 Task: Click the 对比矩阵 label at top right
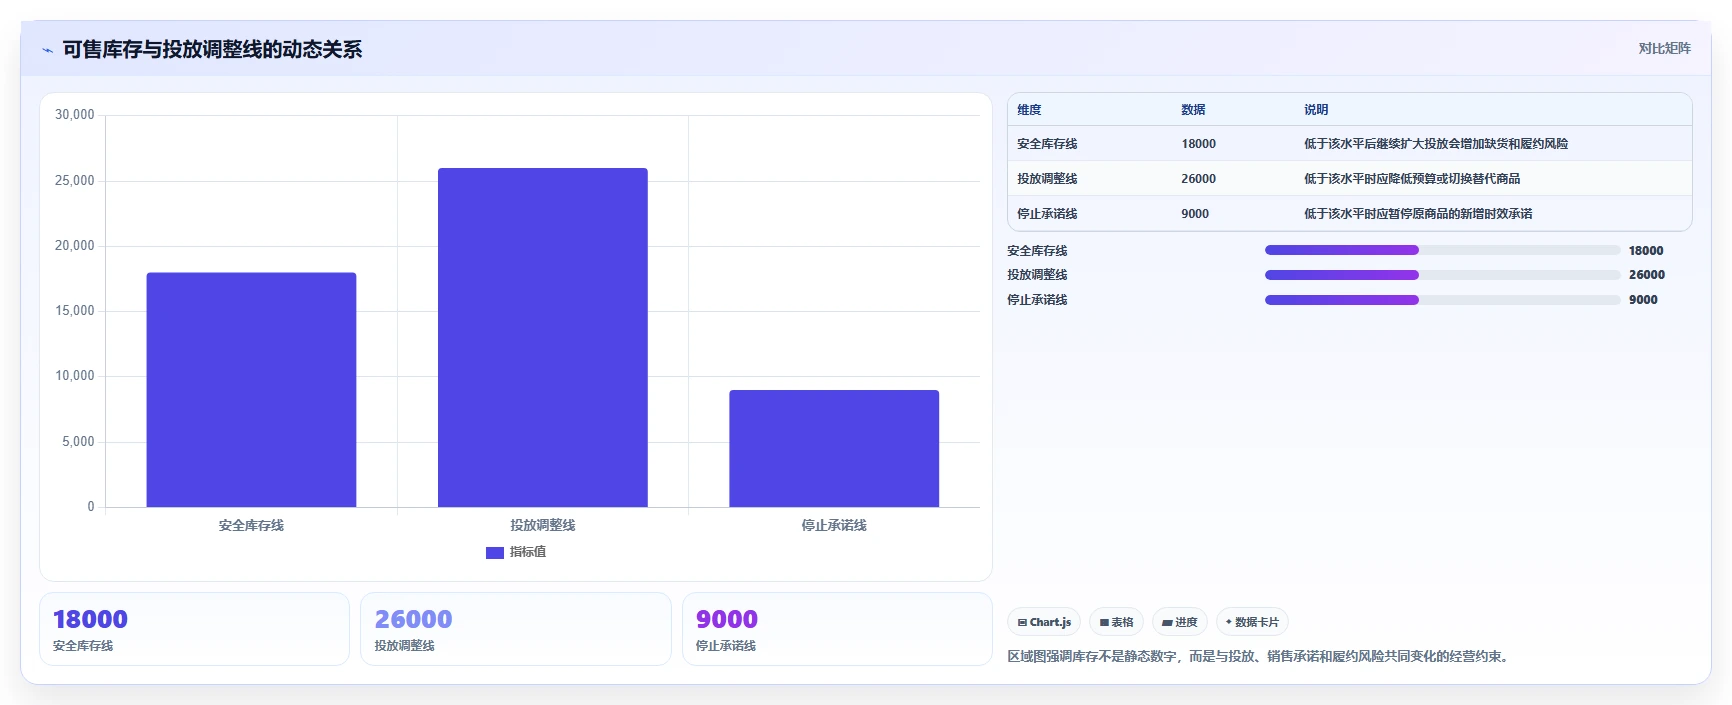1664,48
